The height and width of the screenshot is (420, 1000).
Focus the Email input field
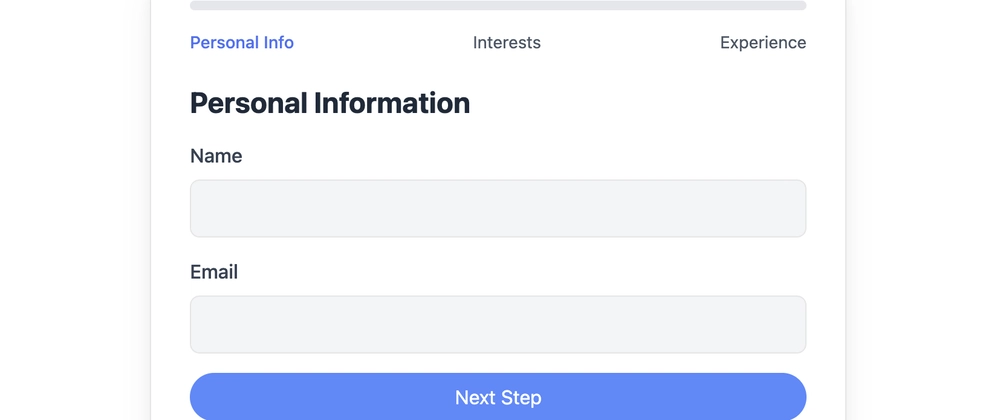(x=498, y=324)
